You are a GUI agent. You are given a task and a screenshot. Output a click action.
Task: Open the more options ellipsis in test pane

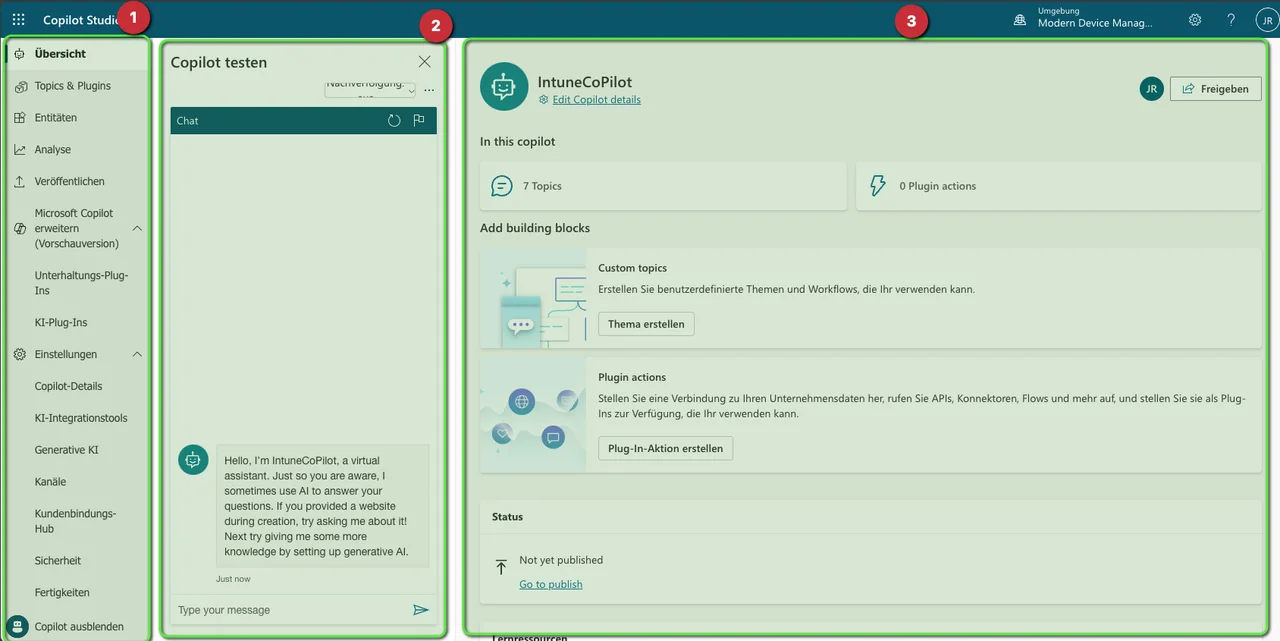pyautogui.click(x=429, y=91)
